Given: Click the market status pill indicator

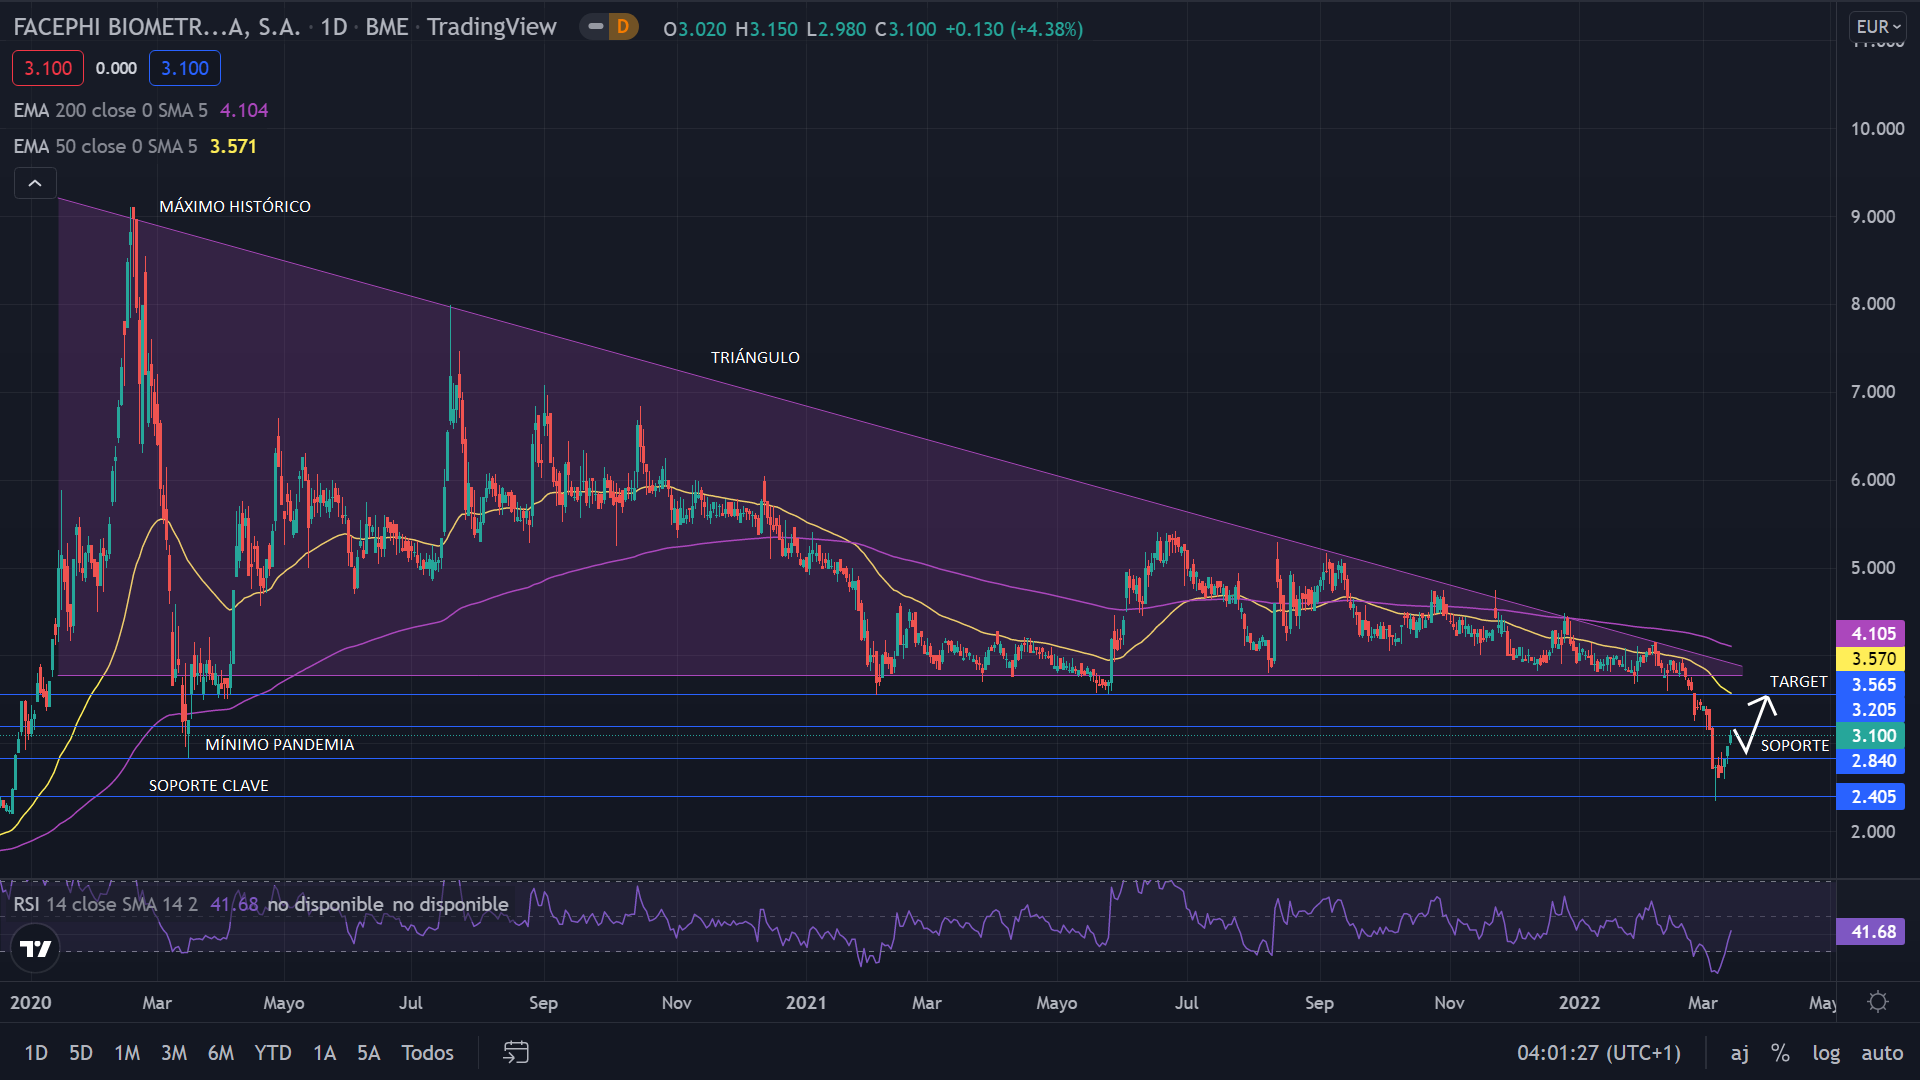Looking at the screenshot, I should coord(595,27).
